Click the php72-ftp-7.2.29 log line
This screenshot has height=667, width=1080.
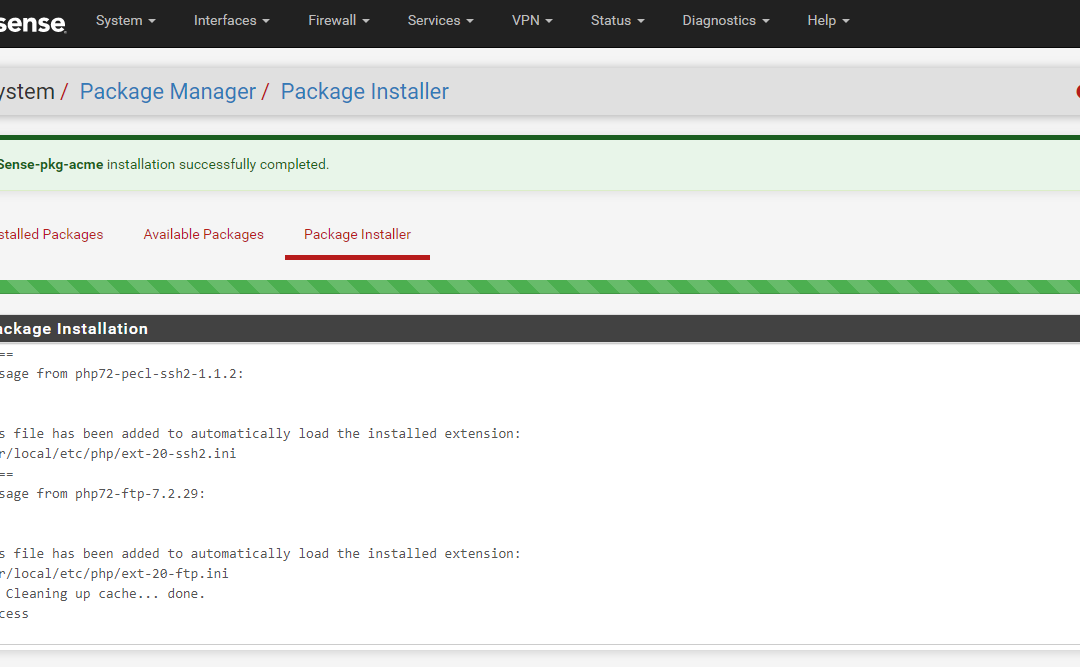(103, 493)
